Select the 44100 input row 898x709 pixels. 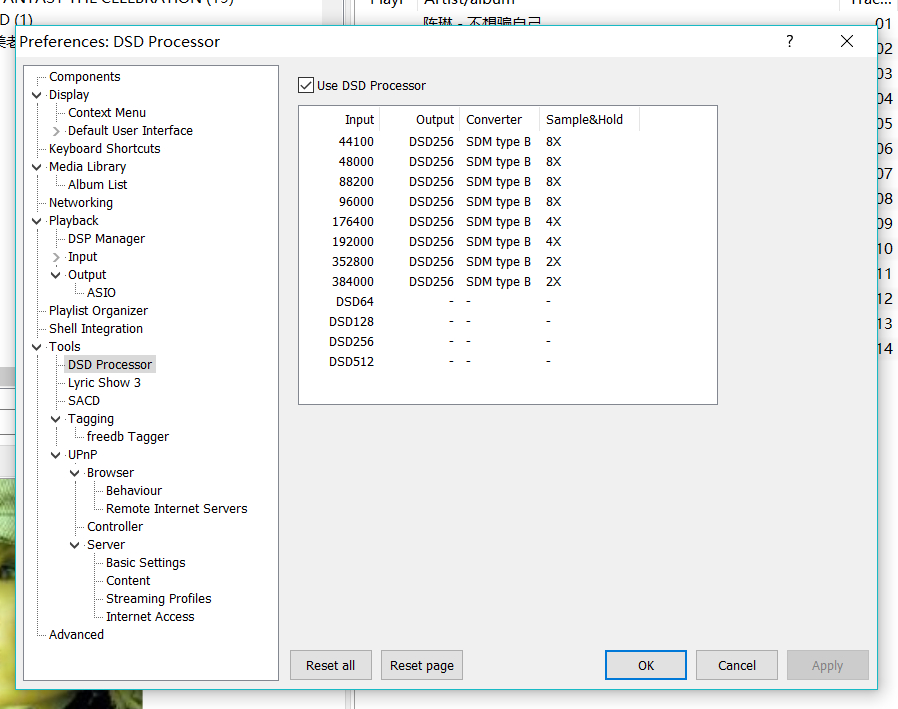pyautogui.click(x=507, y=141)
